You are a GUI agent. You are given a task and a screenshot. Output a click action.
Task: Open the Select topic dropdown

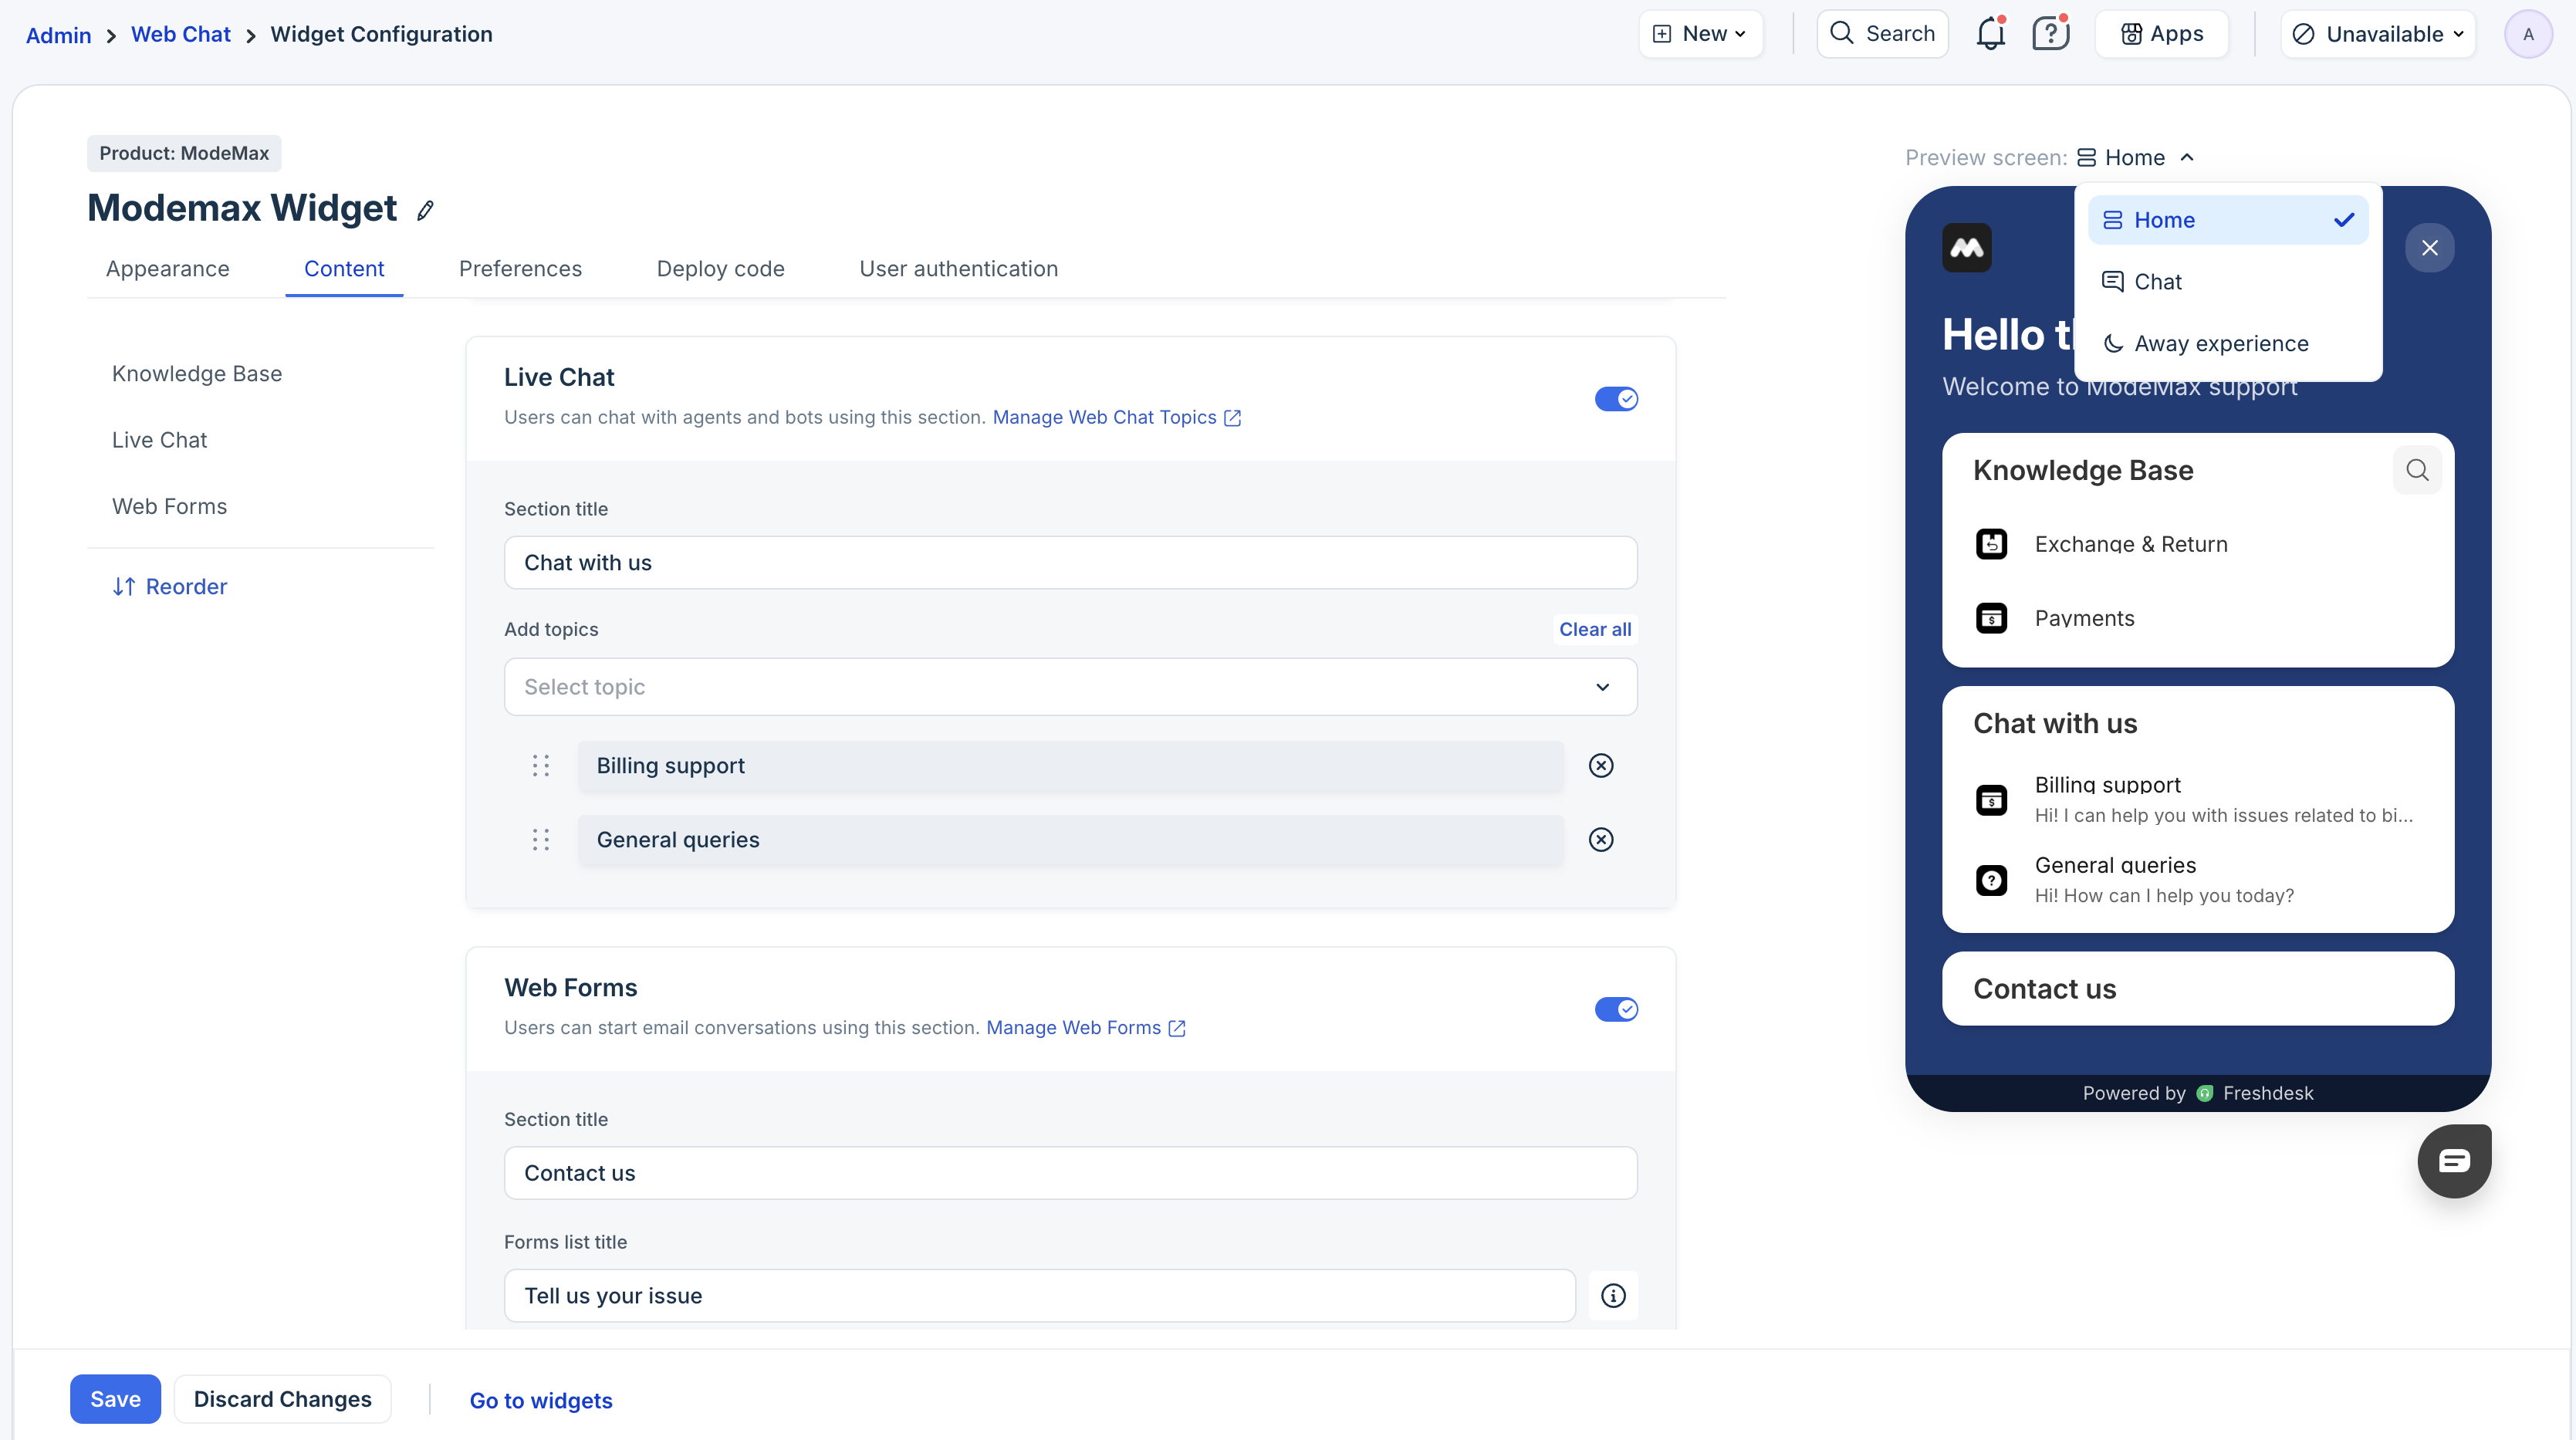(x=1070, y=687)
